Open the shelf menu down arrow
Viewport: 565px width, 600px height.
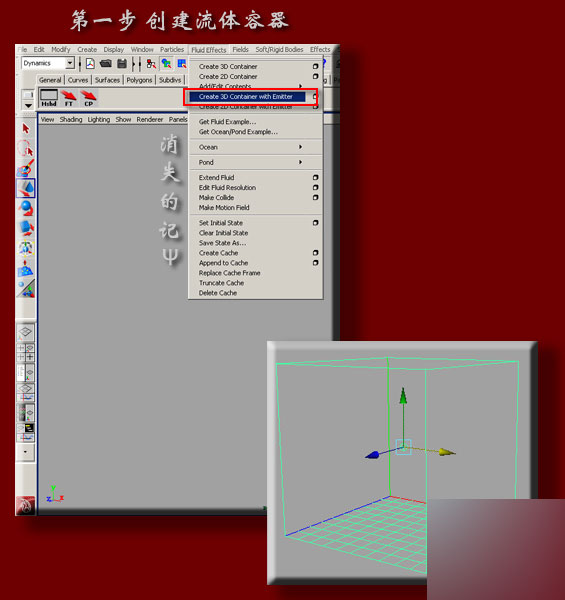click(28, 105)
